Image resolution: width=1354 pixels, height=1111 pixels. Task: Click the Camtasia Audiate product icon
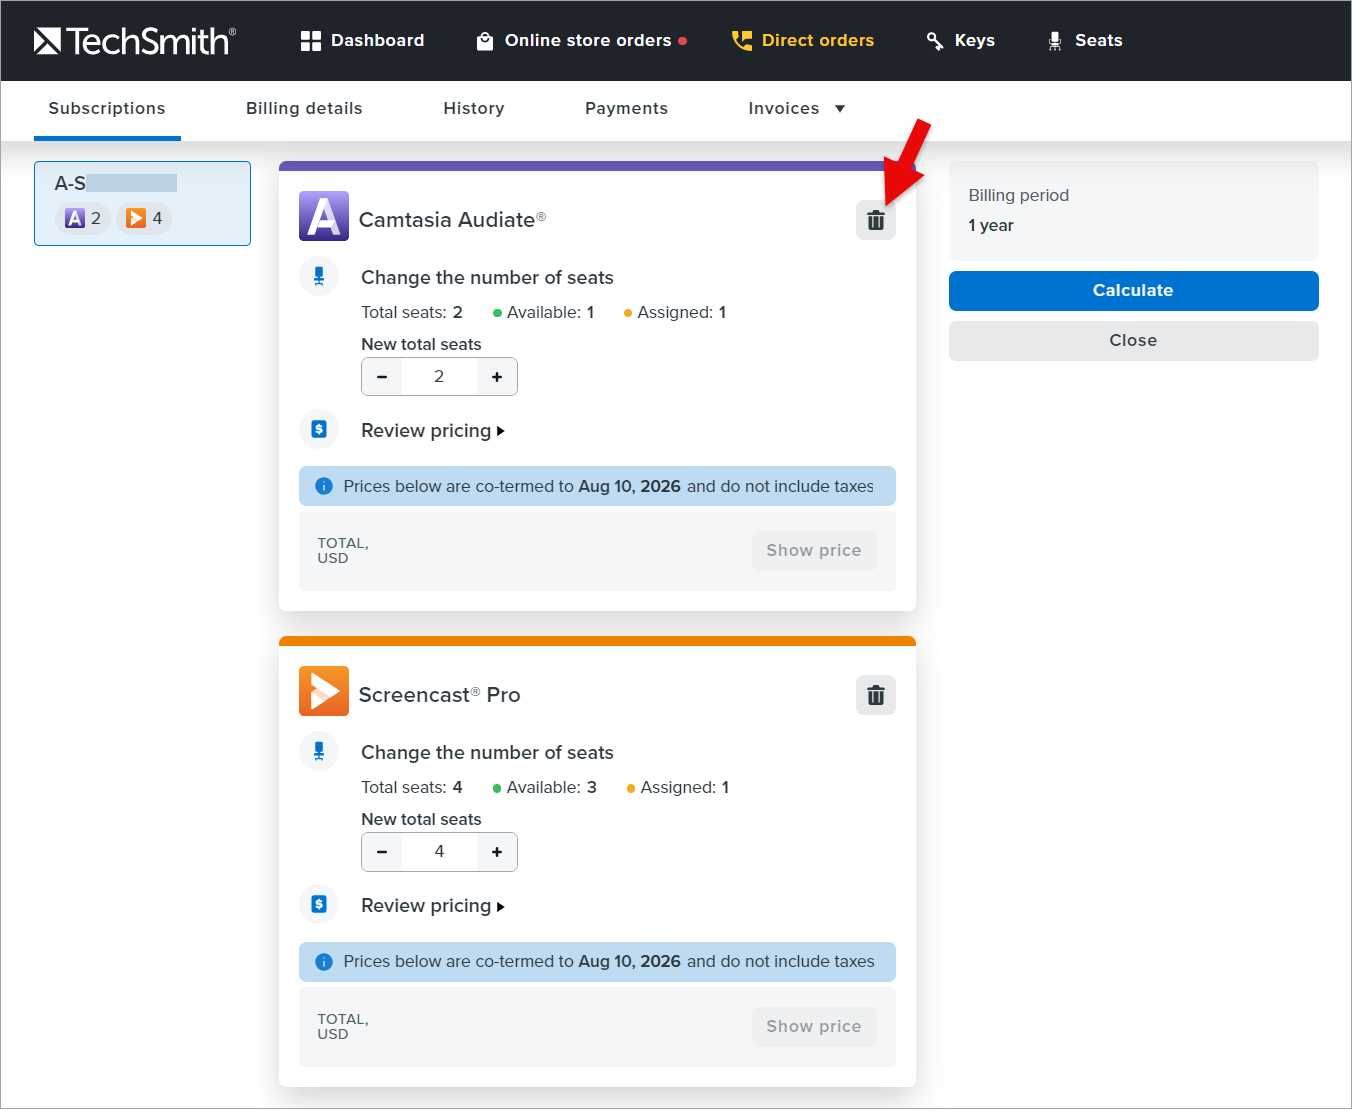click(x=323, y=216)
